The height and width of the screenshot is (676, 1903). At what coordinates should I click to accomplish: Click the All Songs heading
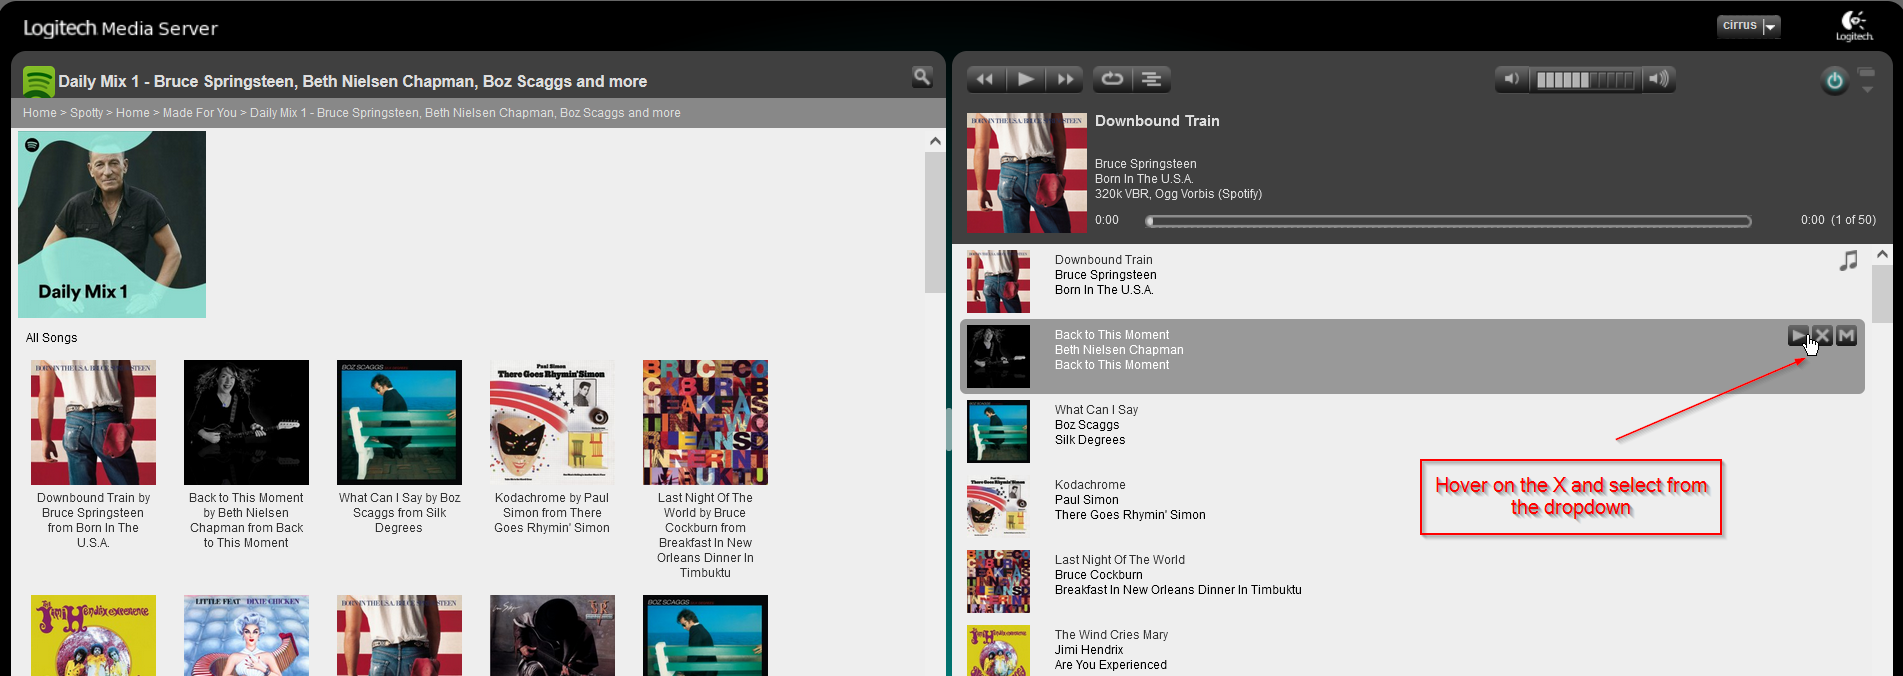coord(51,338)
